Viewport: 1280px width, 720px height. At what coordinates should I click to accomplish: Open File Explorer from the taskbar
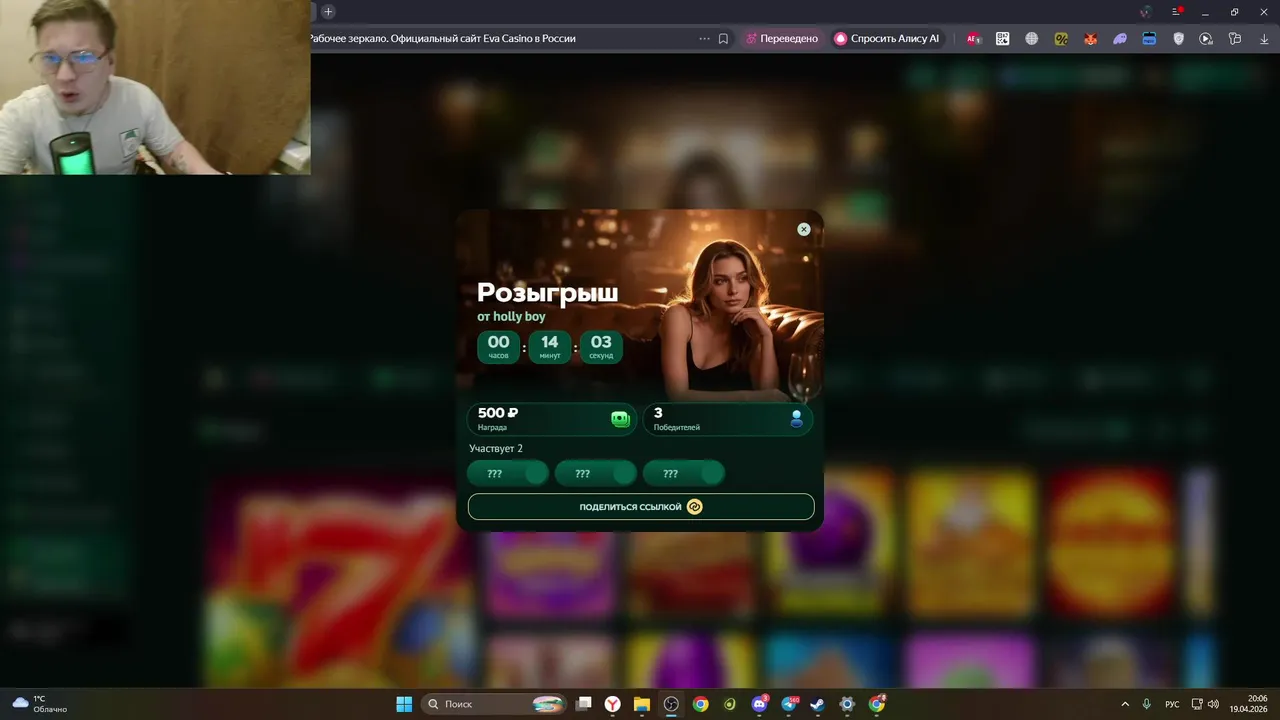pyautogui.click(x=642, y=704)
